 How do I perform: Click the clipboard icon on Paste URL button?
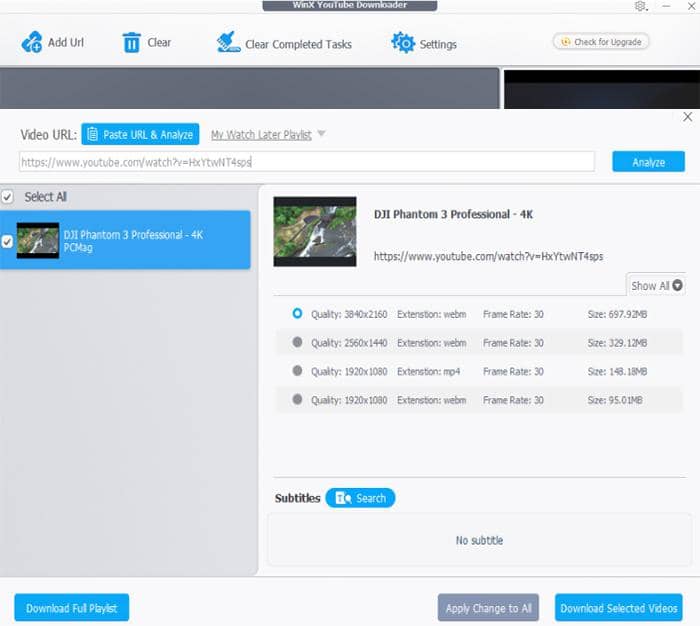click(92, 134)
